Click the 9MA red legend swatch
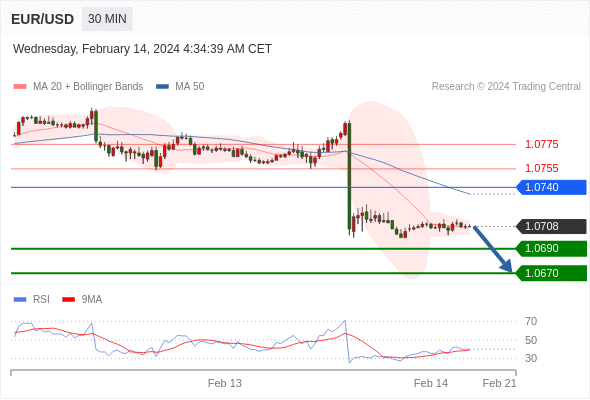The image size is (590, 400). (x=68, y=300)
